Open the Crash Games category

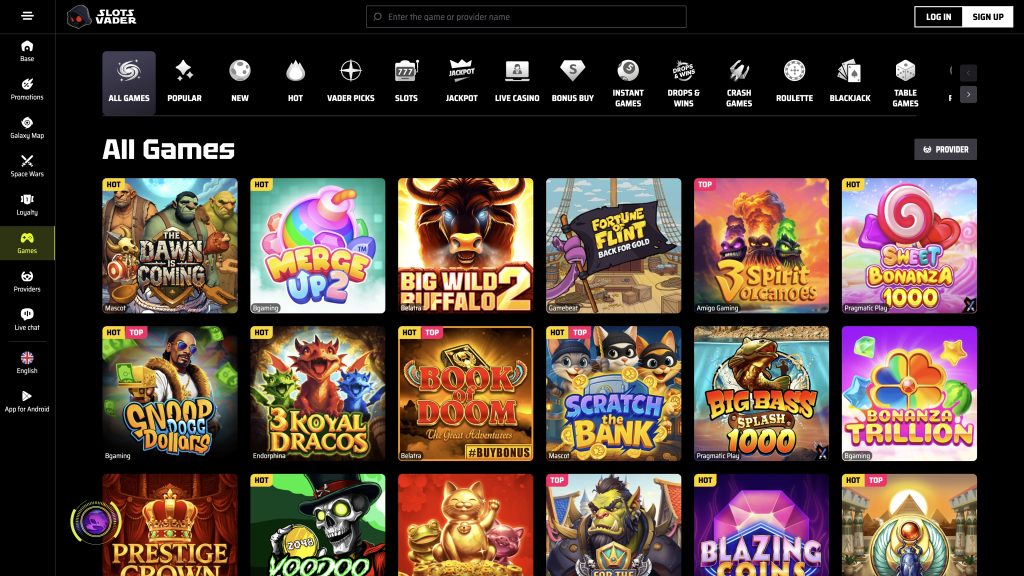coord(738,82)
